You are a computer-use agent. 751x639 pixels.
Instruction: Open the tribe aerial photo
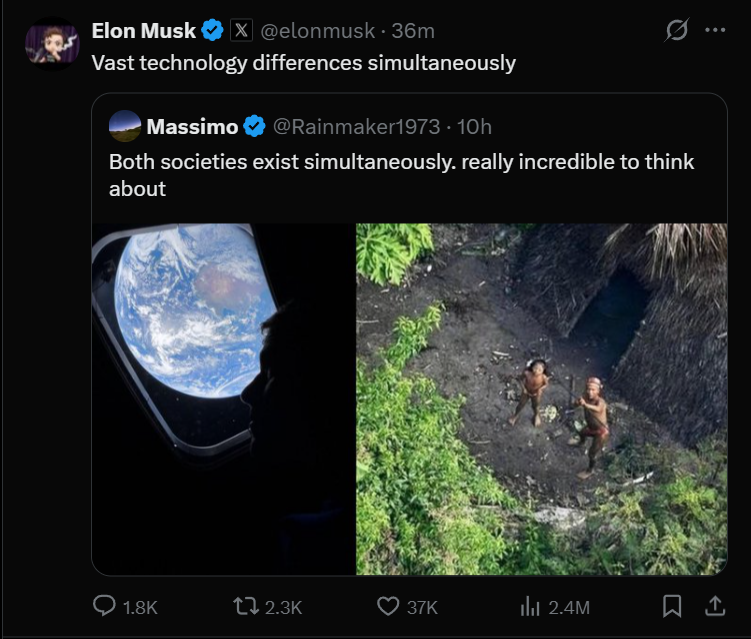(541, 398)
